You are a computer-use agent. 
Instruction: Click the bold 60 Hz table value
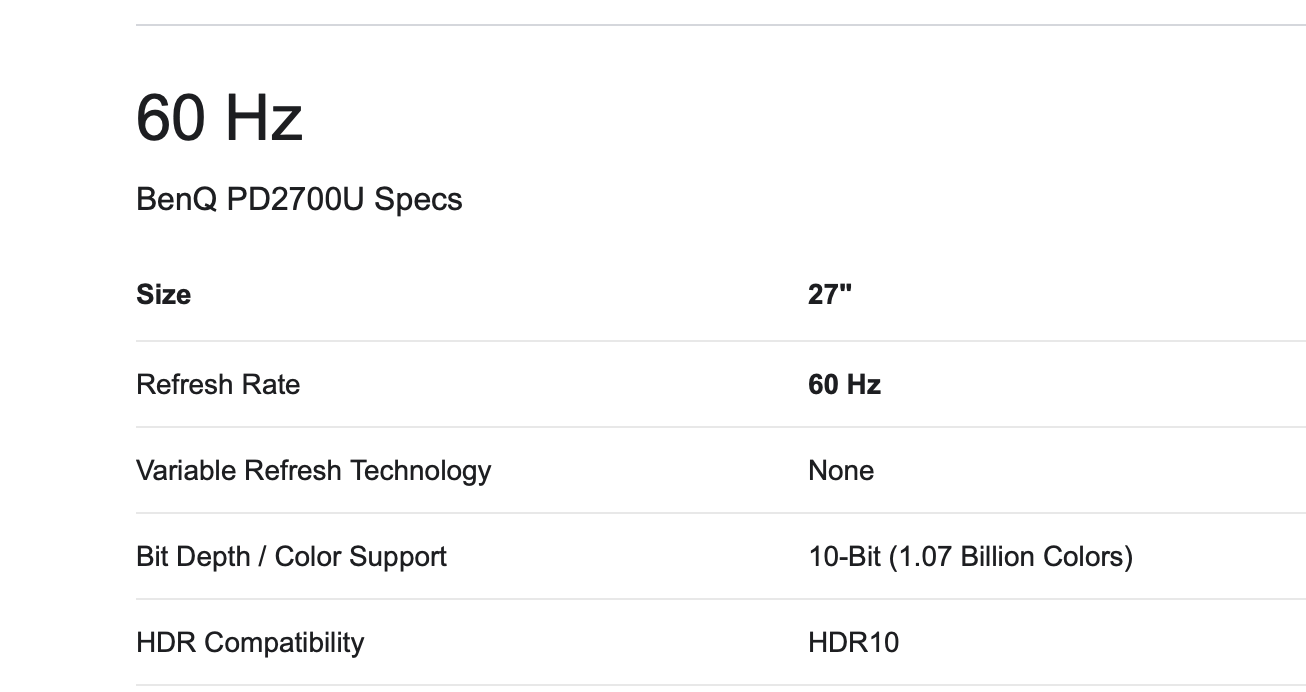844,385
